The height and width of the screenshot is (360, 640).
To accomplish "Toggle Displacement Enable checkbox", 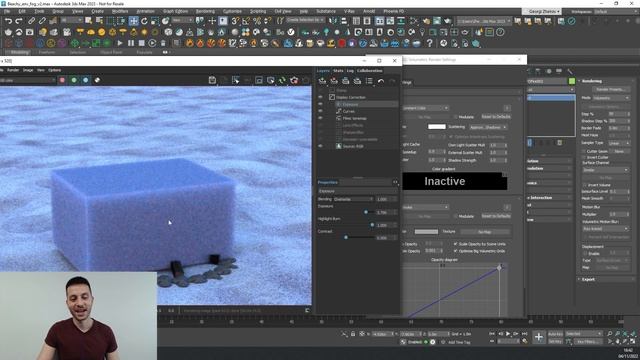I will pyautogui.click(x=584, y=253).
